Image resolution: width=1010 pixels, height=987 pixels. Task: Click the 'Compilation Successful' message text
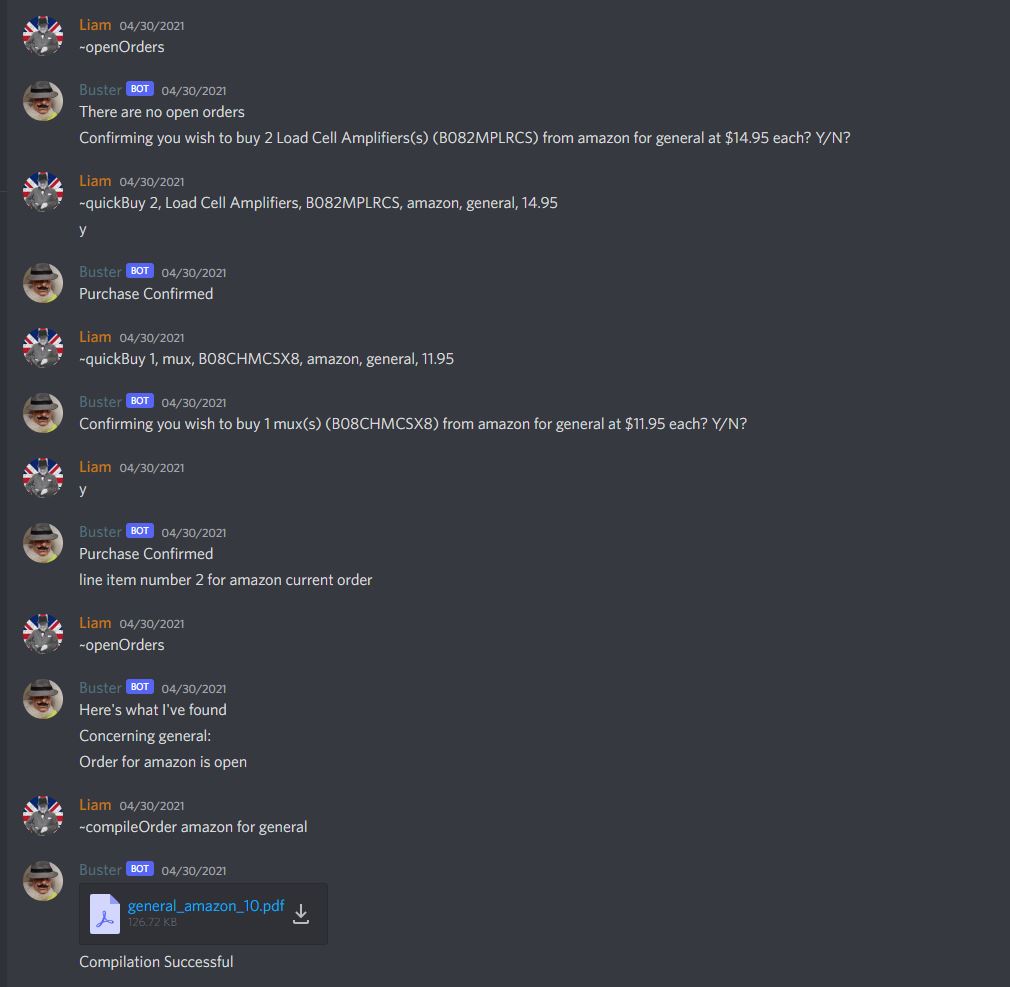[x=157, y=962]
